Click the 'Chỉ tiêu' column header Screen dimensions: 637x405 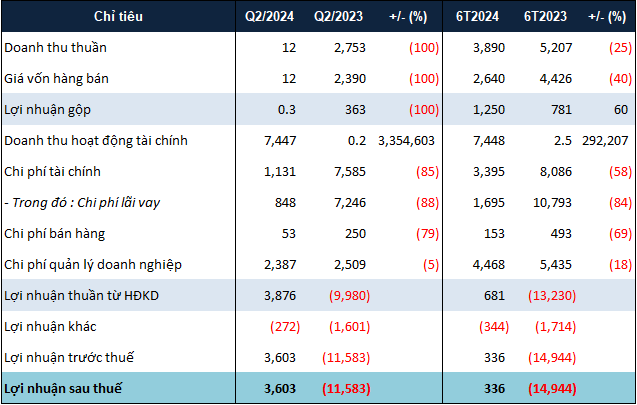[116, 17]
